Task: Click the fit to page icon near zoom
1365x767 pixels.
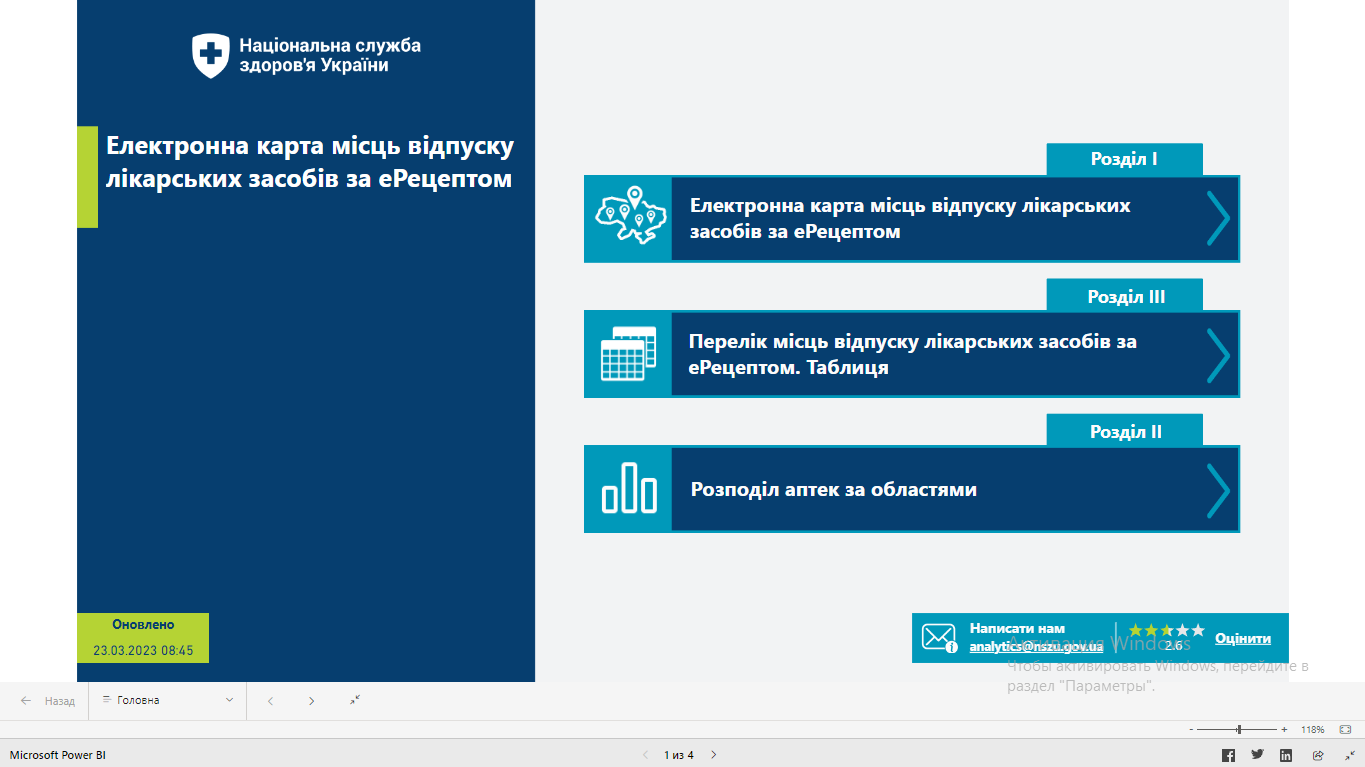Action: [1345, 729]
